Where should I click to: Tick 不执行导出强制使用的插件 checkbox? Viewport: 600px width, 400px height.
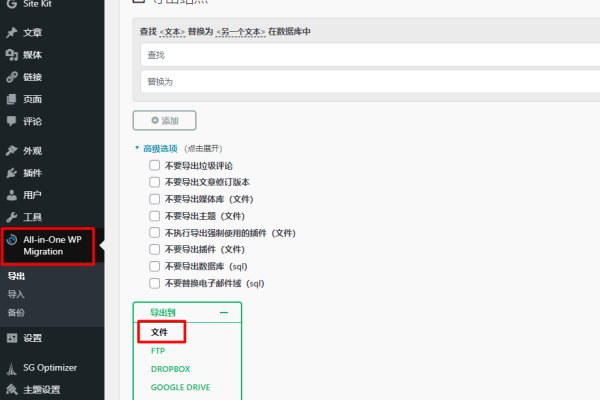click(155, 233)
